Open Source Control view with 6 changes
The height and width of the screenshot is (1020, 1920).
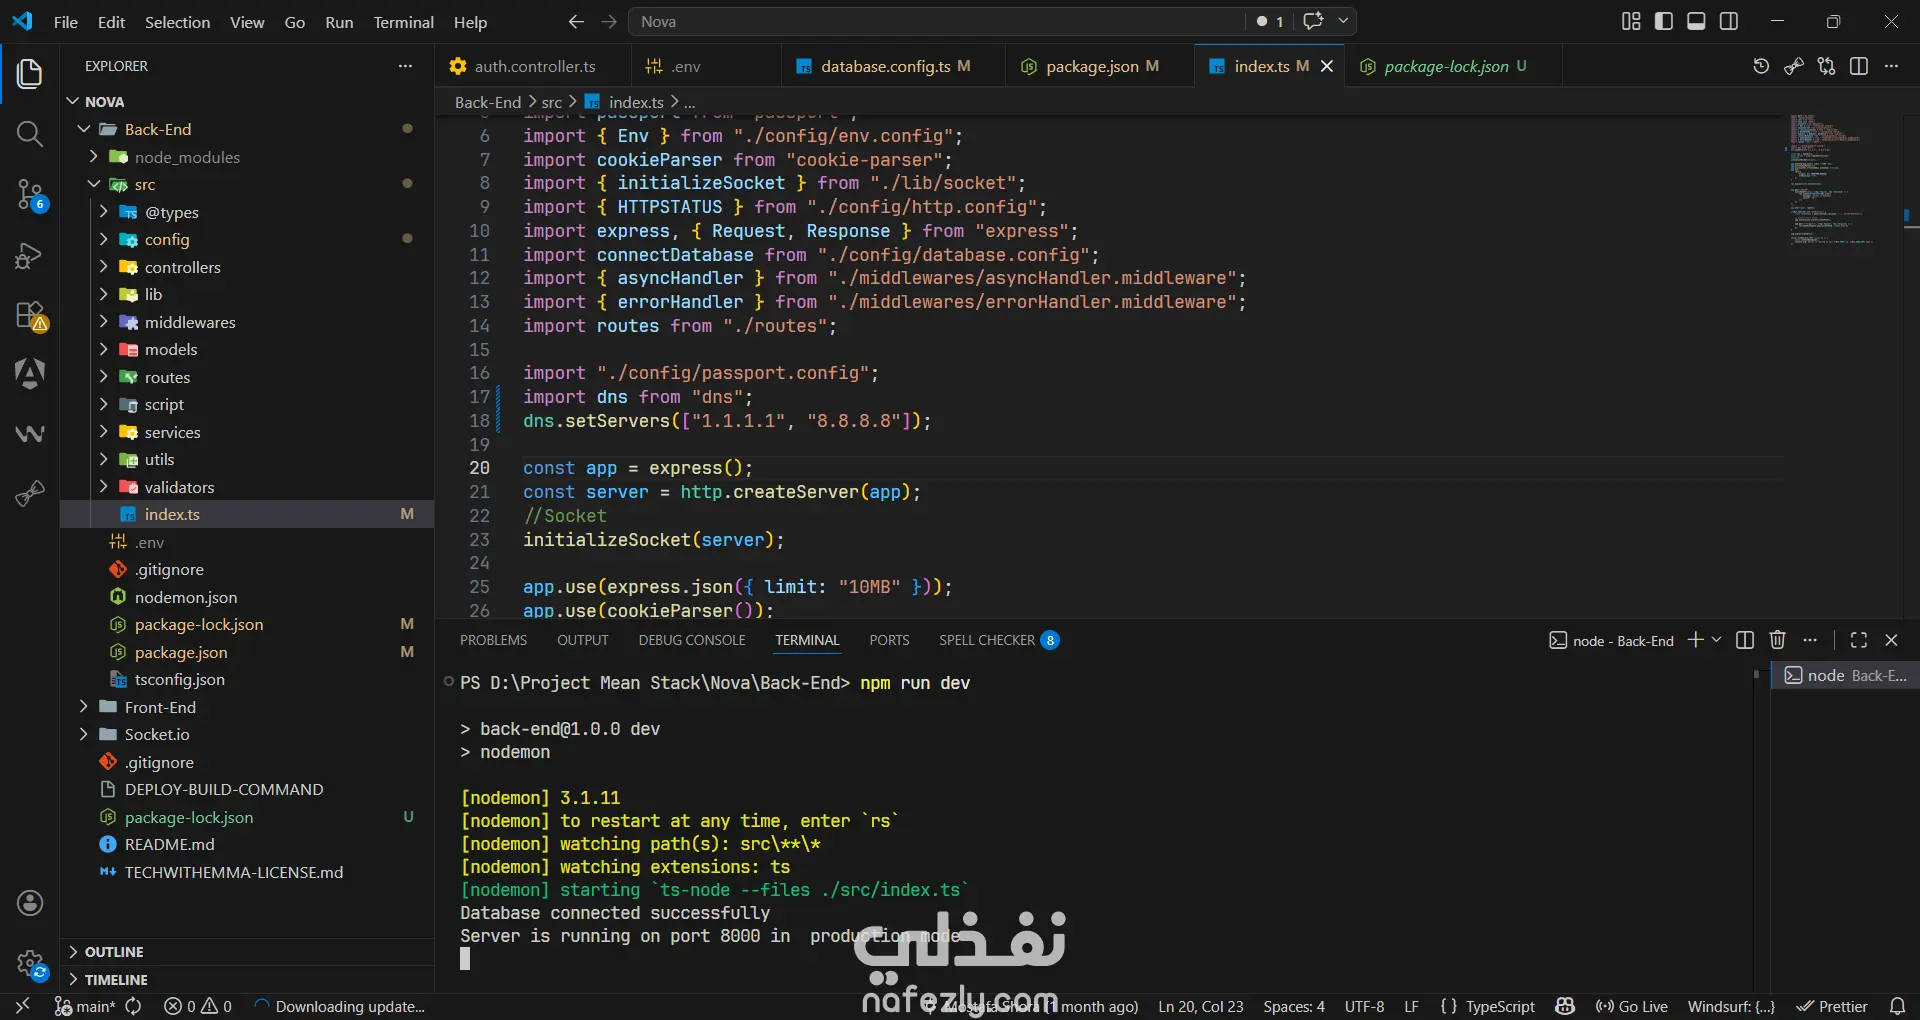point(29,194)
